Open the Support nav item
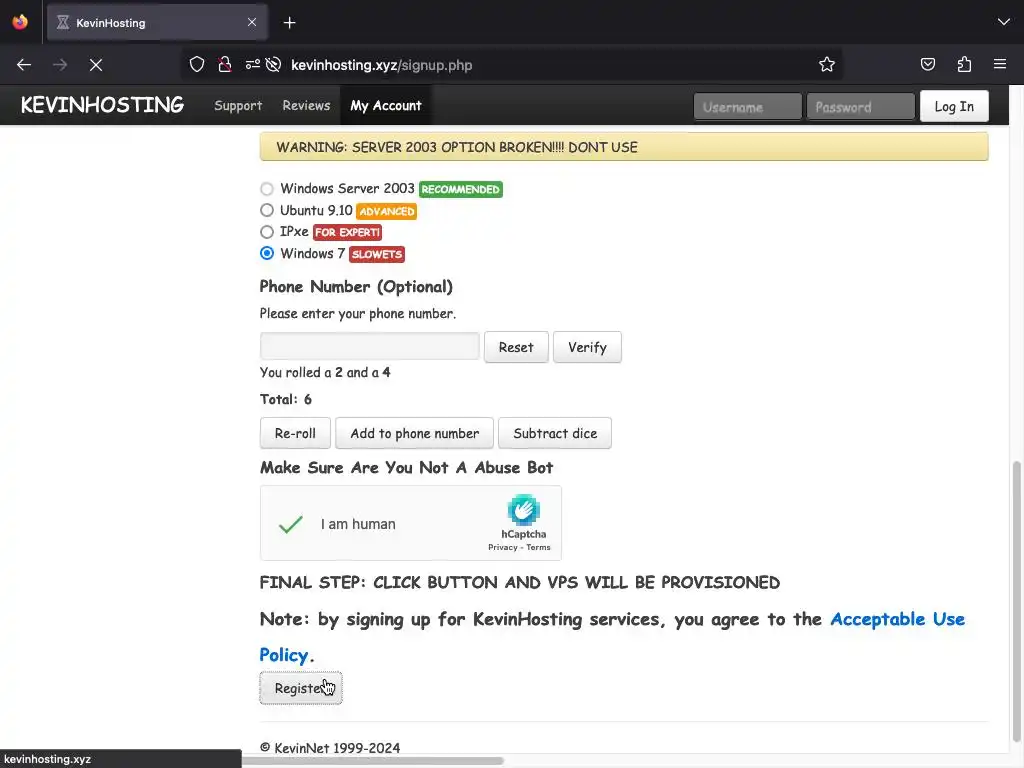The width and height of the screenshot is (1024, 768). [238, 106]
